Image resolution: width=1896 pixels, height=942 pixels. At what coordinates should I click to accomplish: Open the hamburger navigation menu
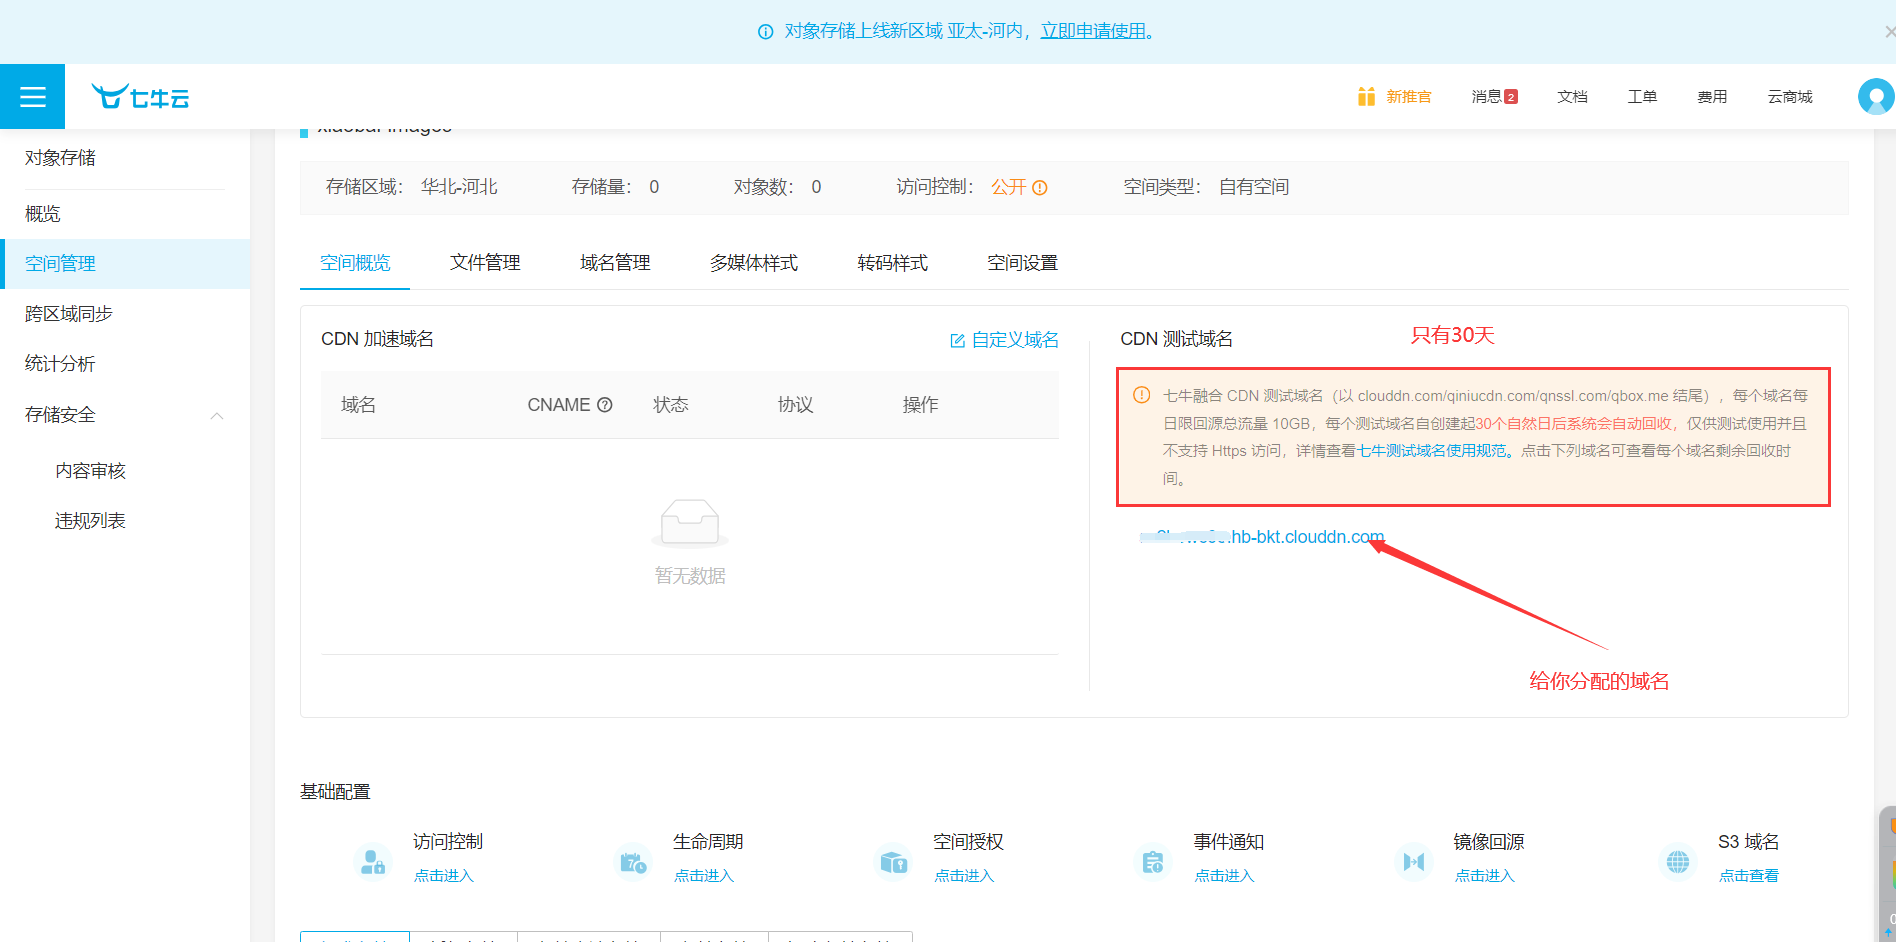pos(32,97)
